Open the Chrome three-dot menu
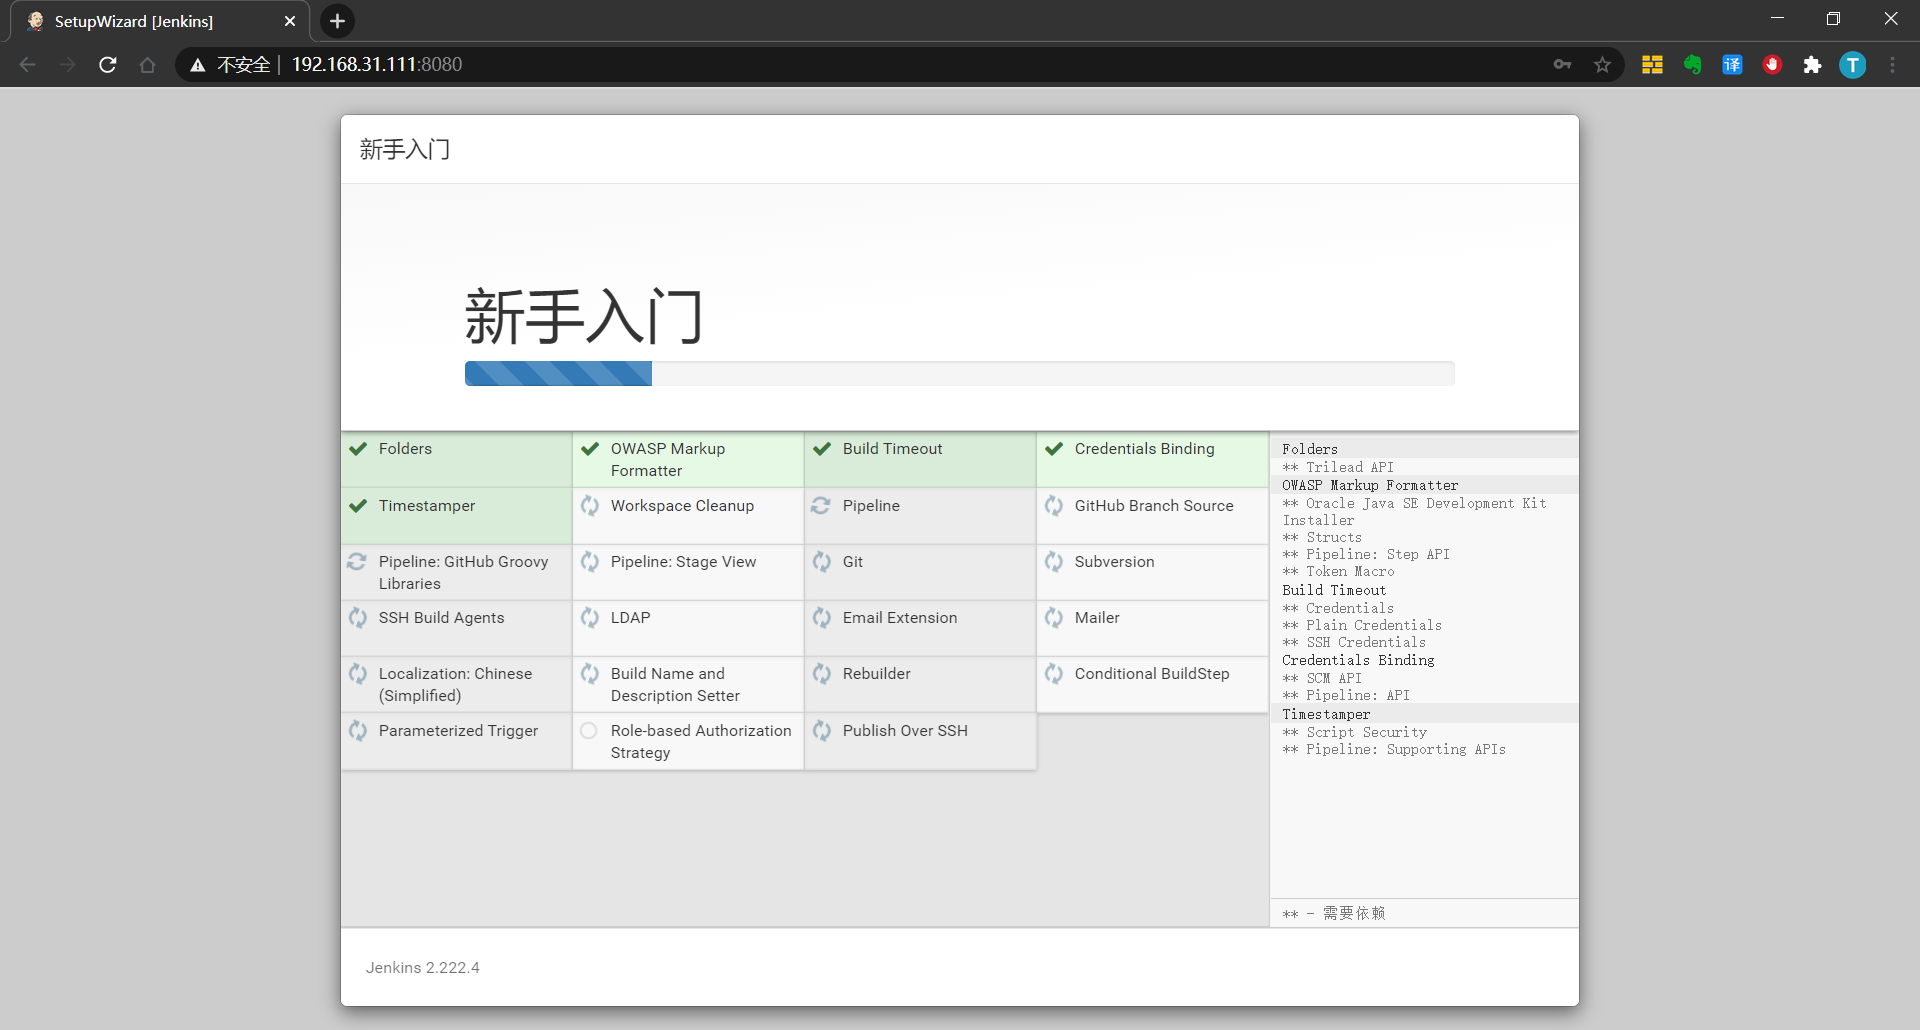 tap(1892, 65)
